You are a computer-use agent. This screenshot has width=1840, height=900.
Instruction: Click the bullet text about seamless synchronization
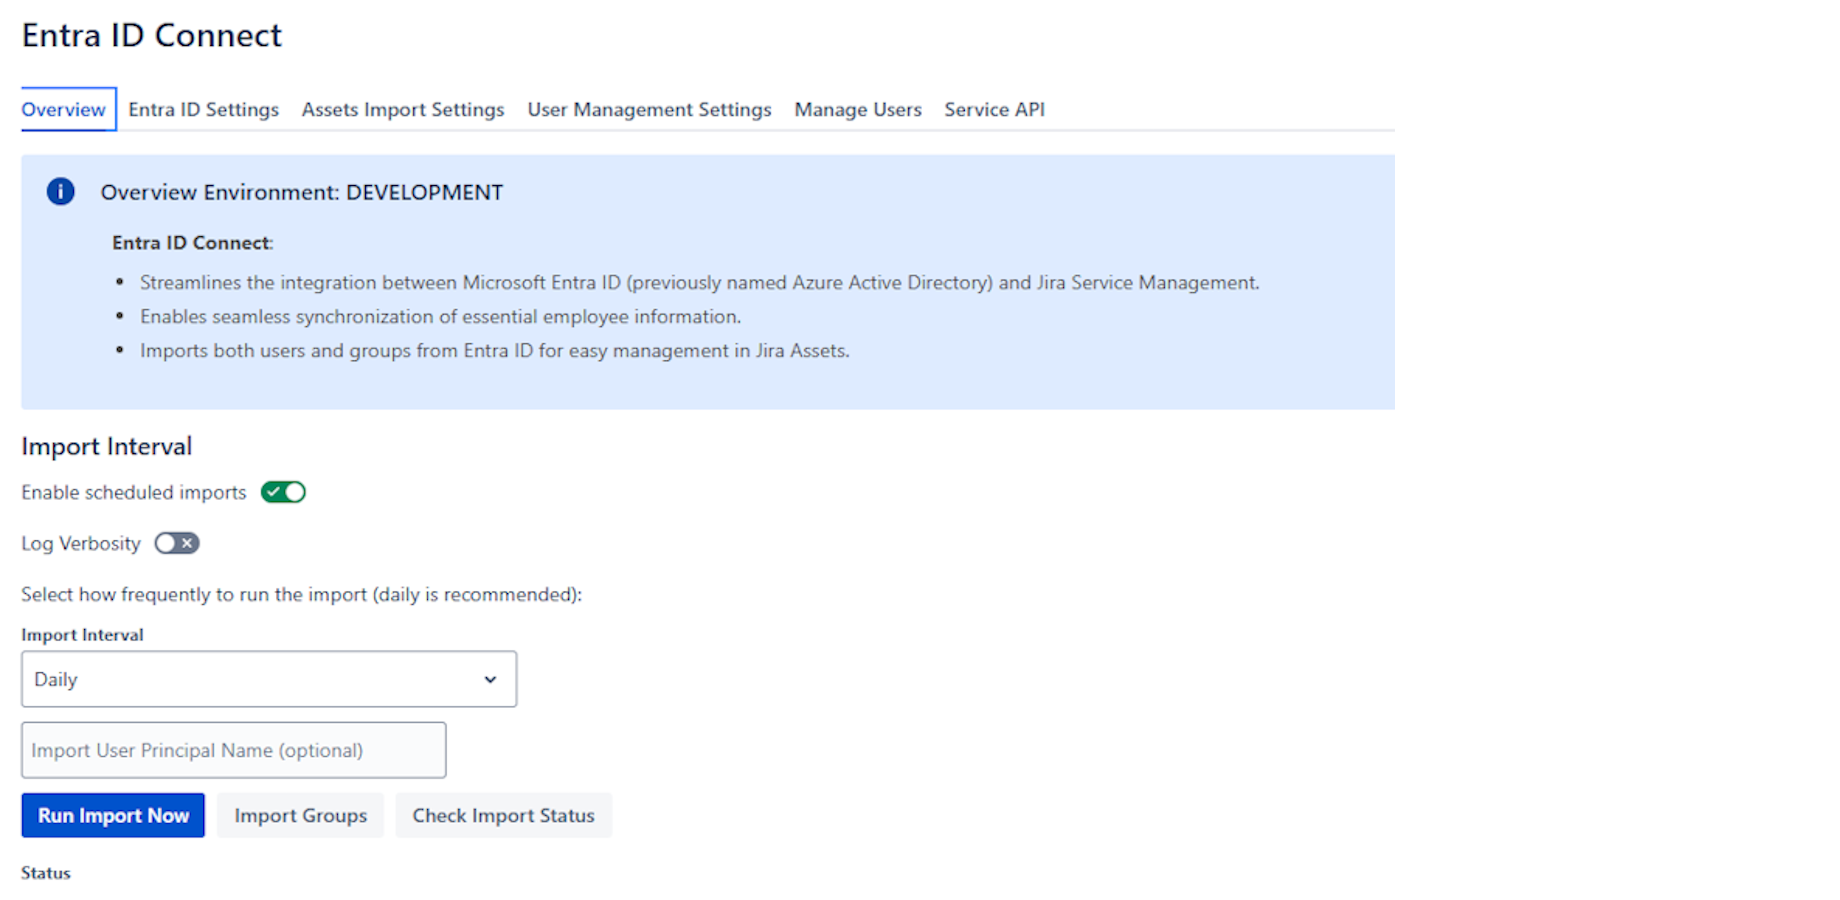coord(441,316)
